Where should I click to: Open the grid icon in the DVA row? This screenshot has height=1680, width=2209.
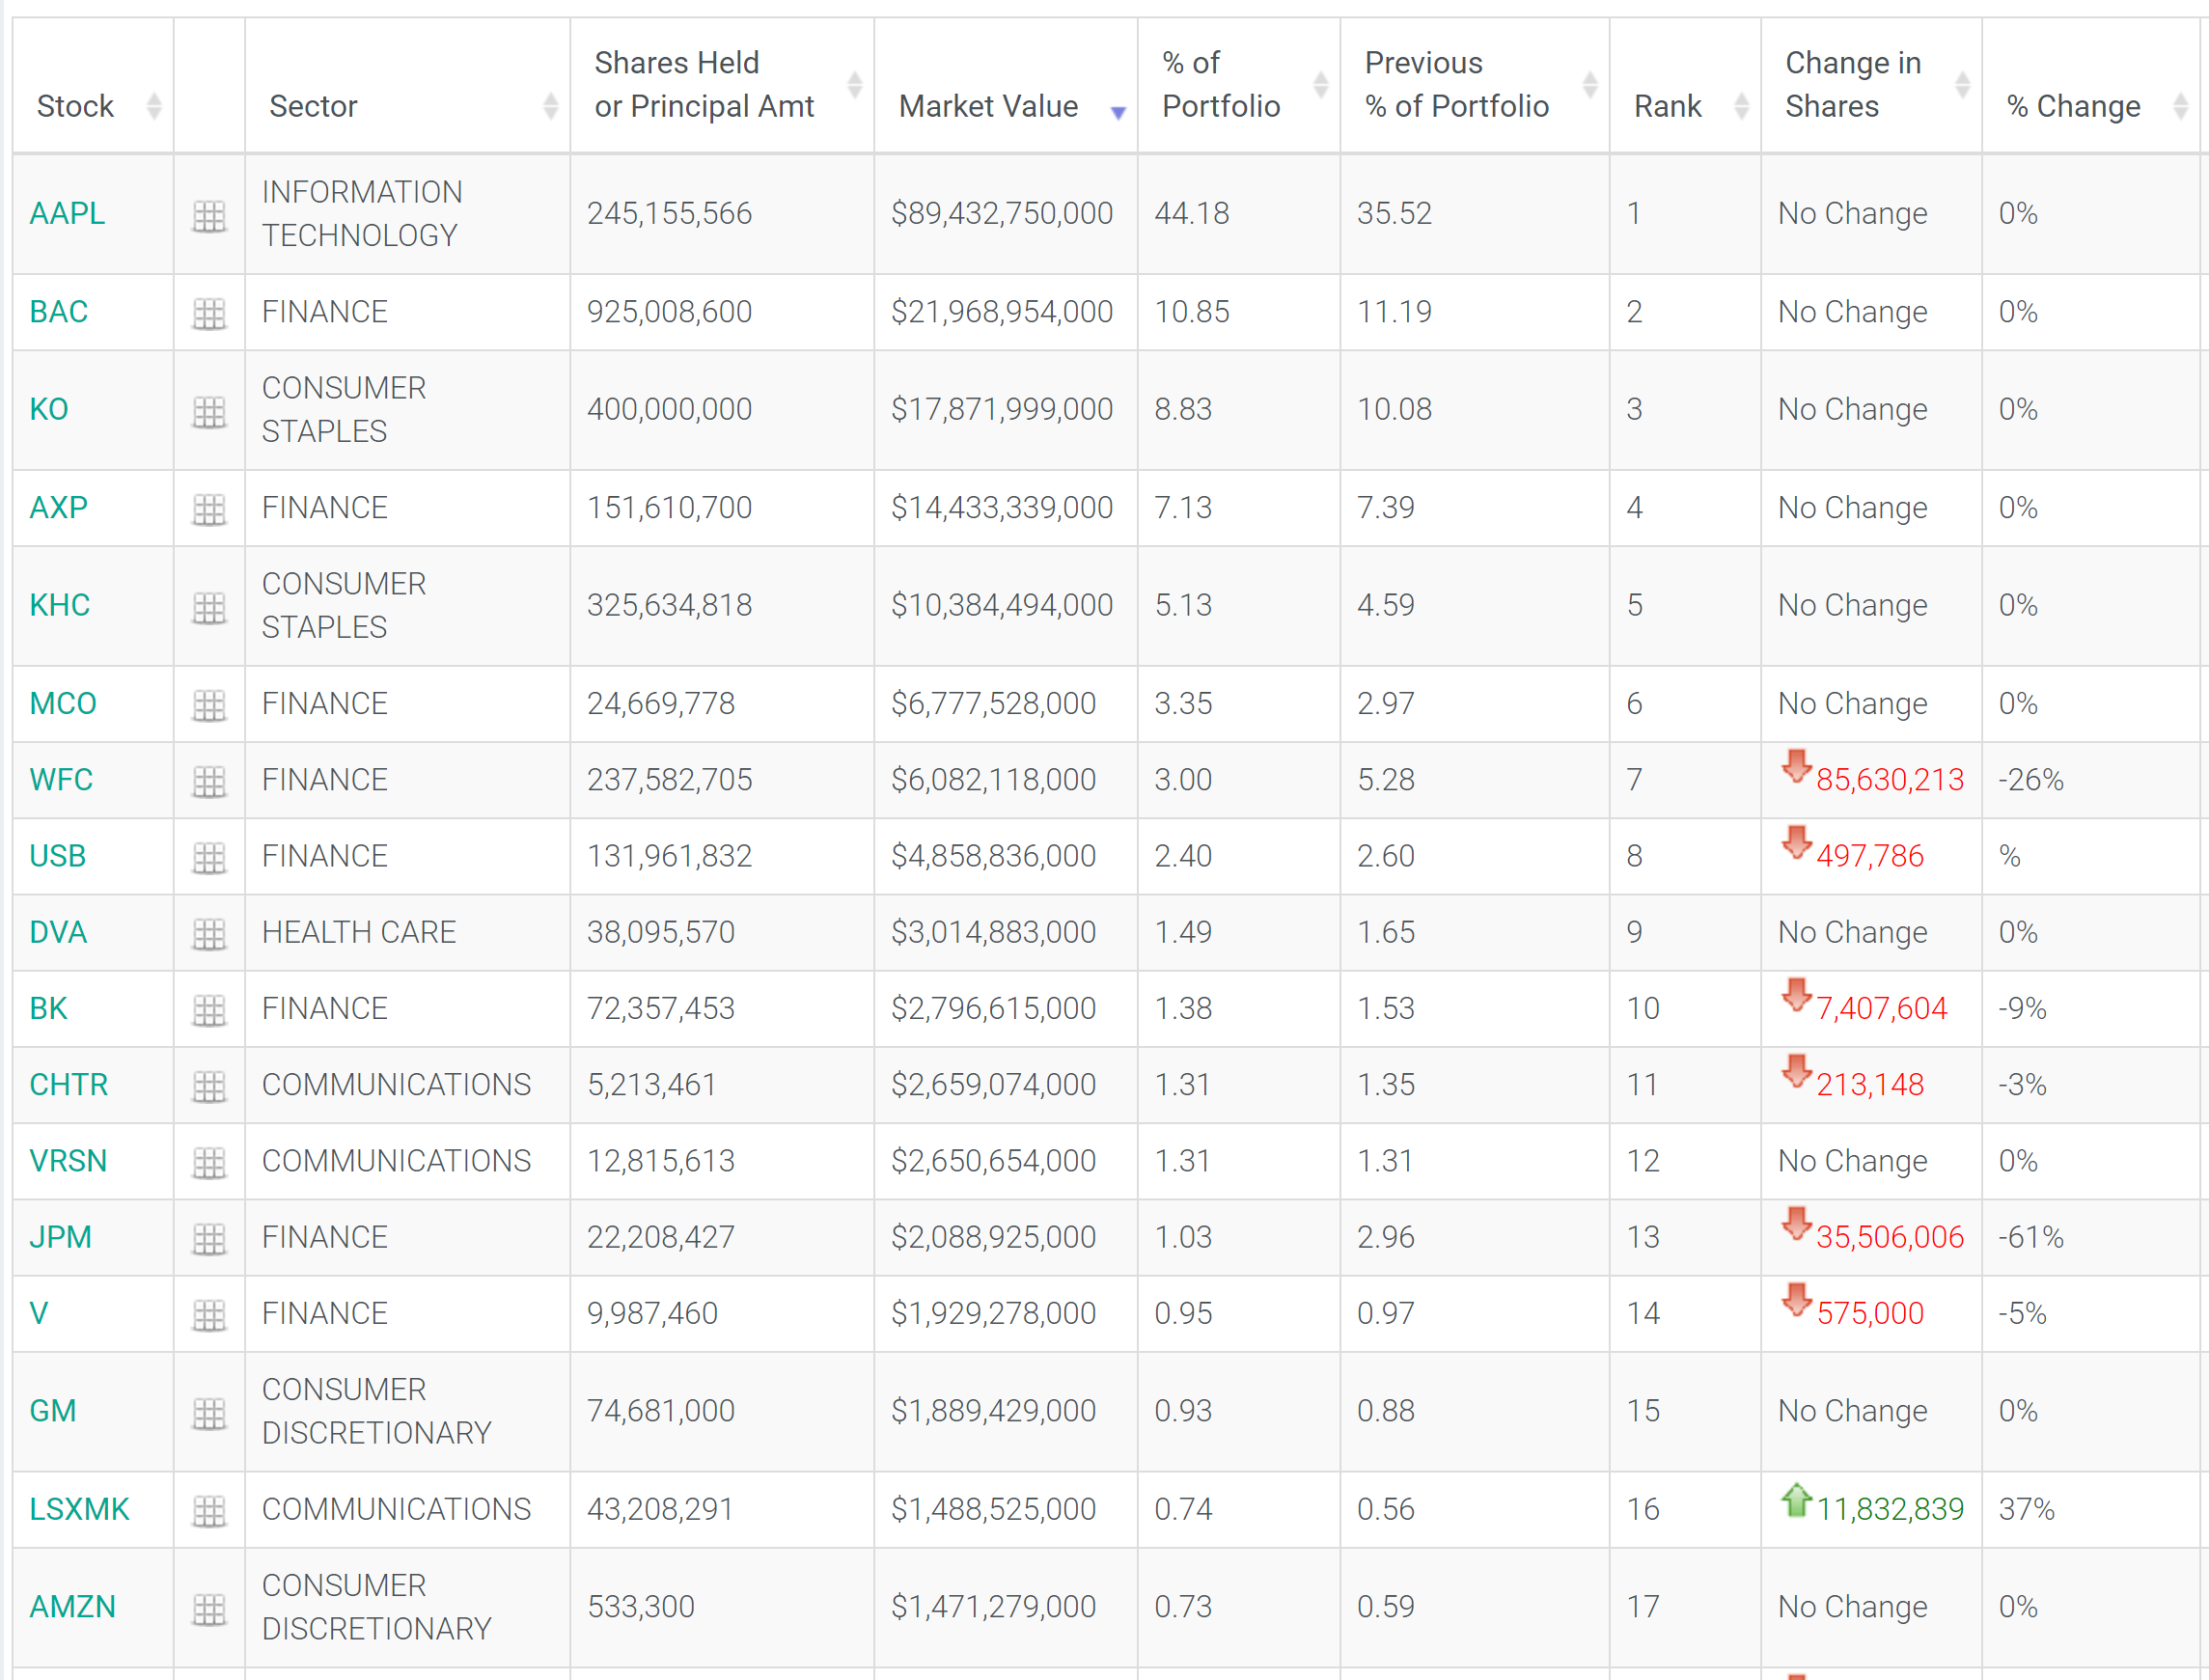pos(209,934)
